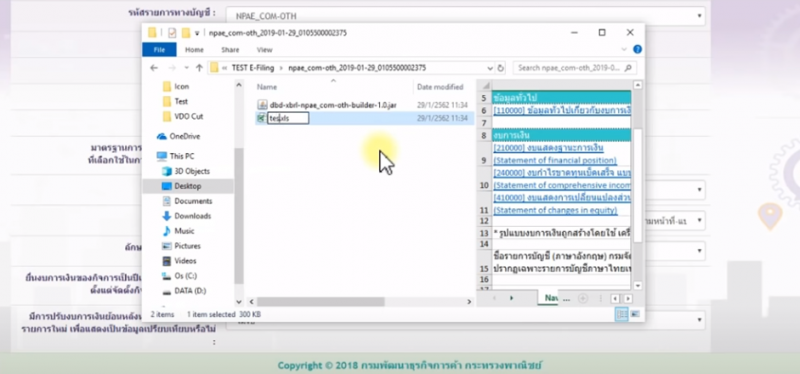This screenshot has width=800, height=374.
Task: Select the Icon folder in navigation pane
Action: pyautogui.click(x=181, y=86)
